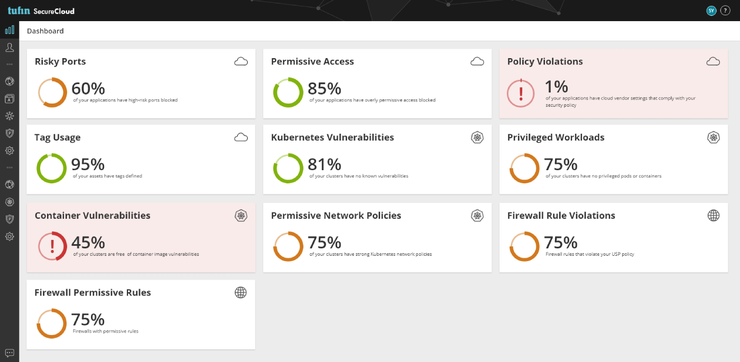Open the user profile sidebar icon
Screen dimensions: 740x362
click(x=9, y=47)
